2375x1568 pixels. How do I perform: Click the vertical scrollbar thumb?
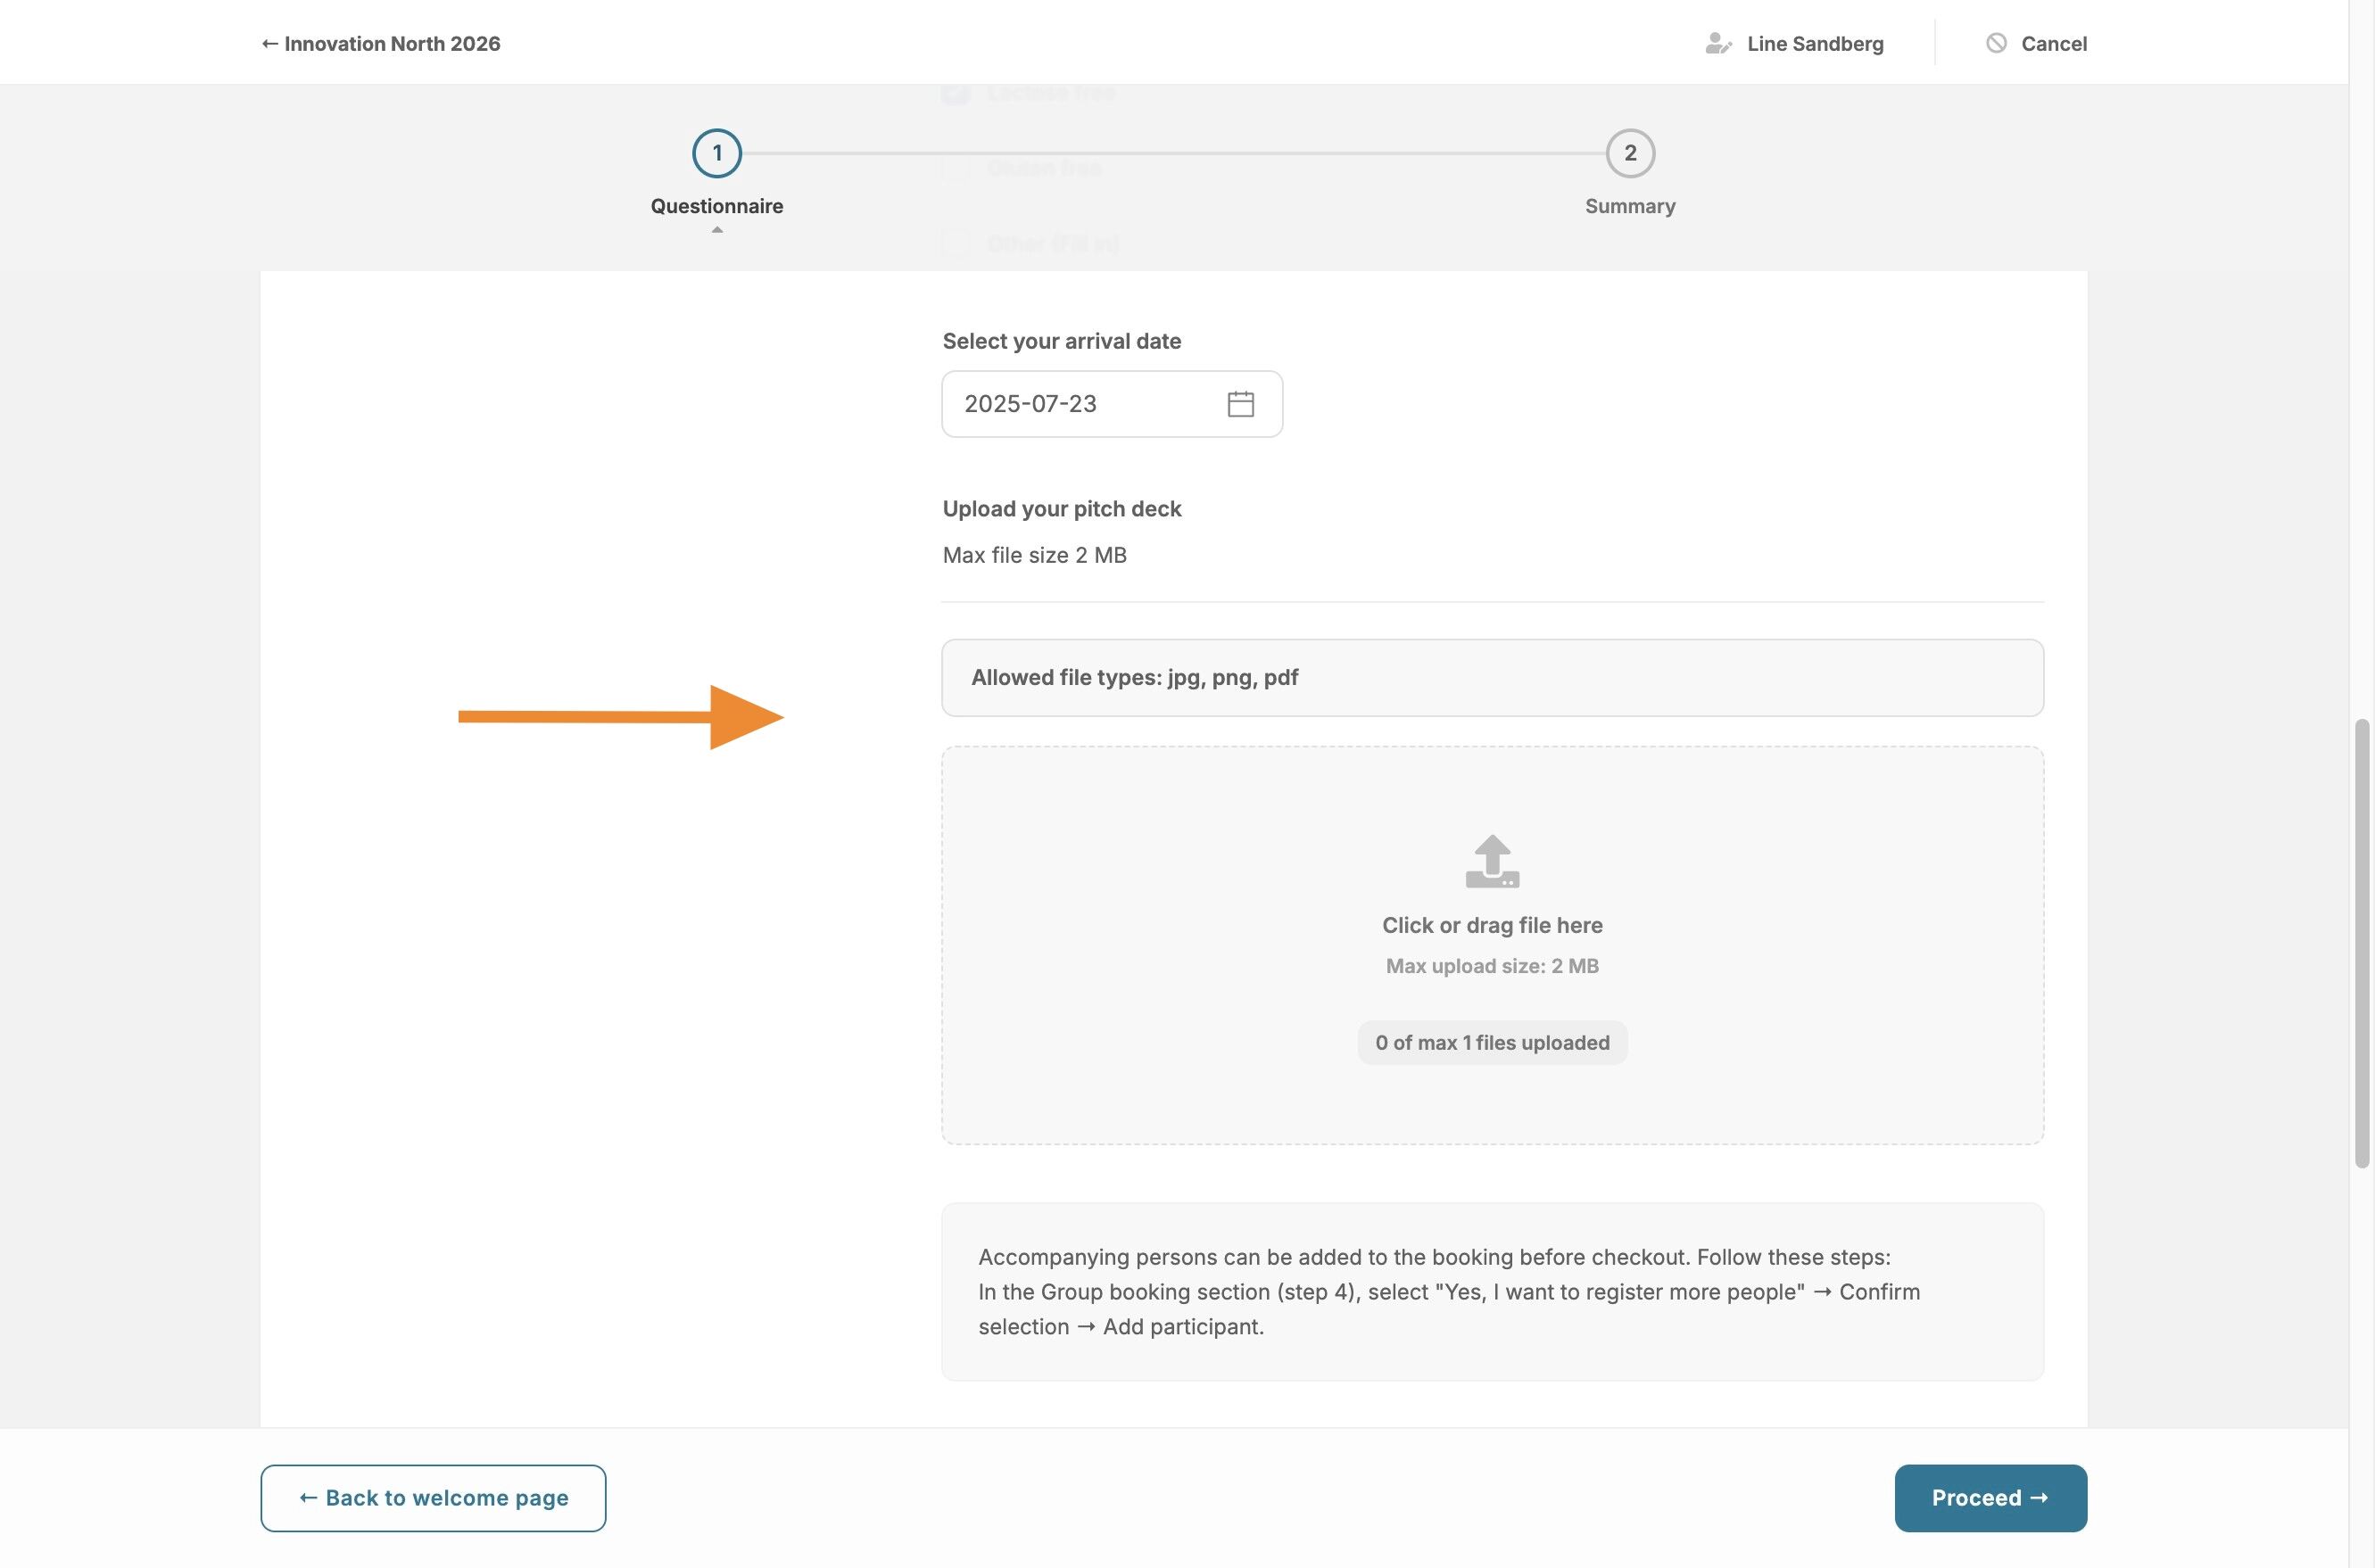coord(2362,942)
